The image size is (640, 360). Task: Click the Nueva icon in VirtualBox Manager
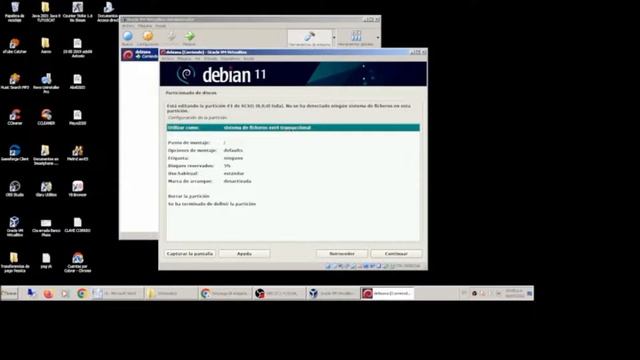pos(127,38)
